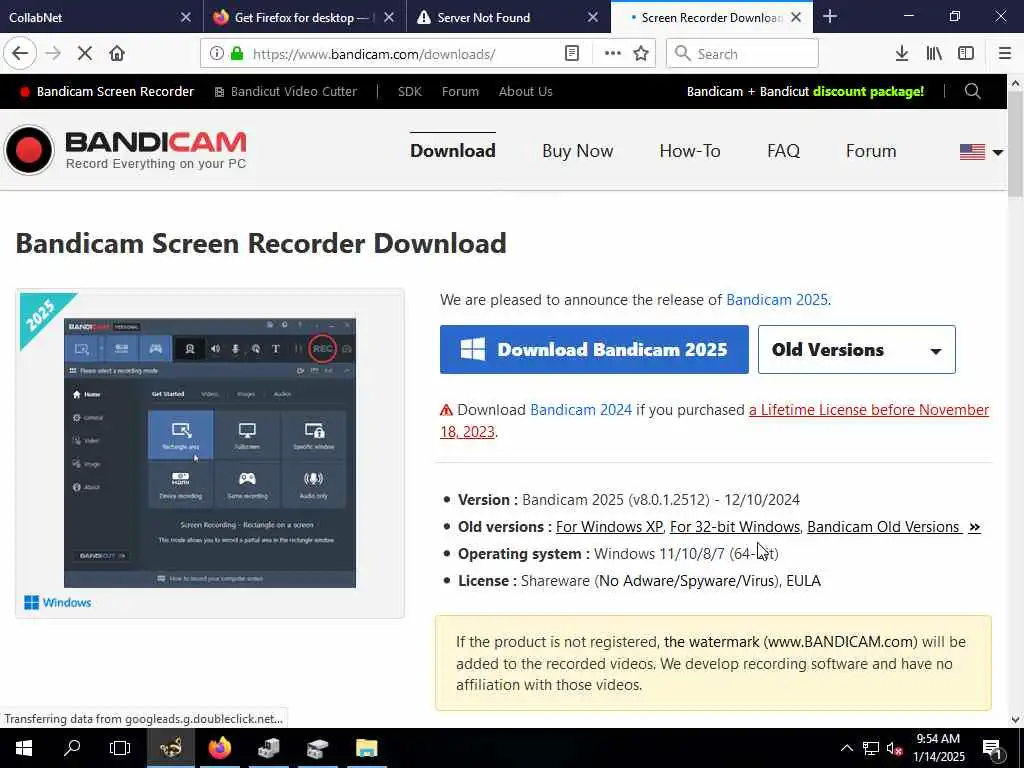The image size is (1024, 768).
Task: Click the Firefox search box
Action: tap(742, 54)
